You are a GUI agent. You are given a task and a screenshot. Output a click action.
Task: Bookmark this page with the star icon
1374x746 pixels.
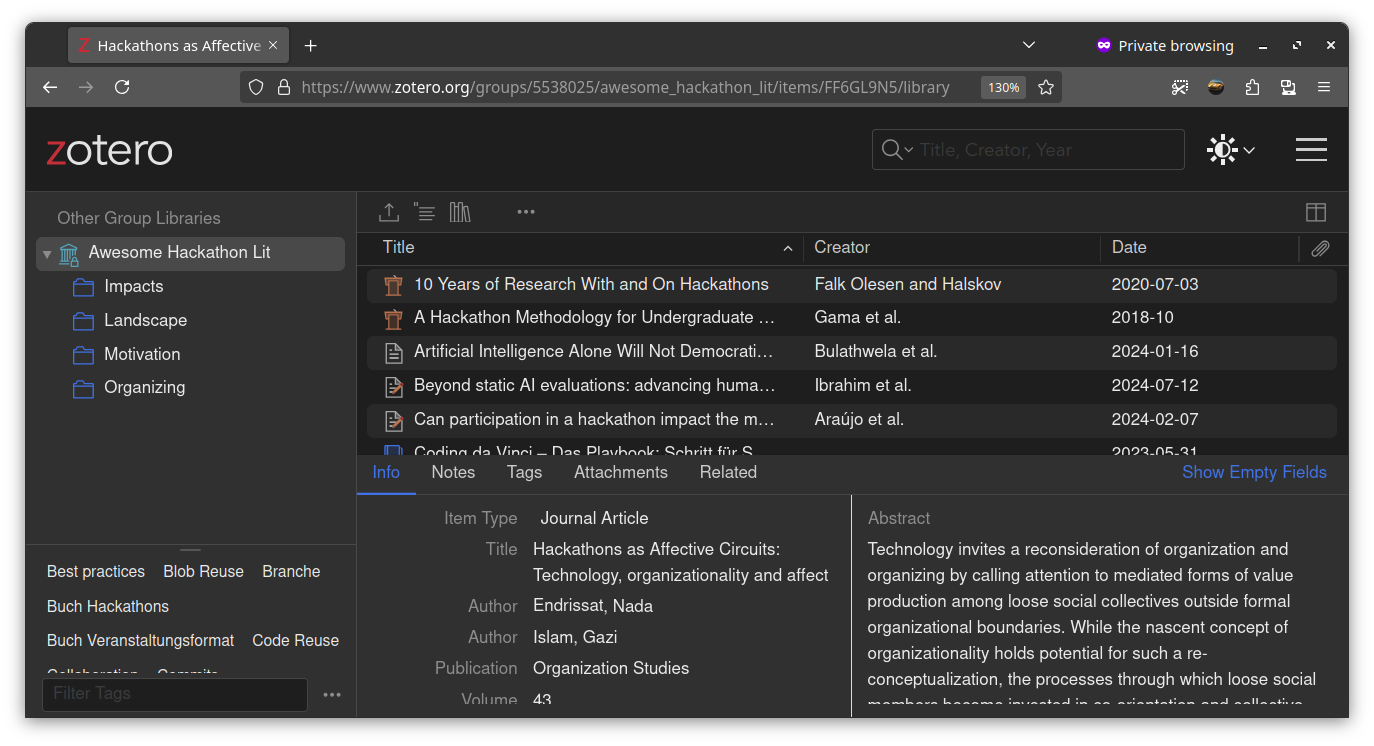point(1046,87)
